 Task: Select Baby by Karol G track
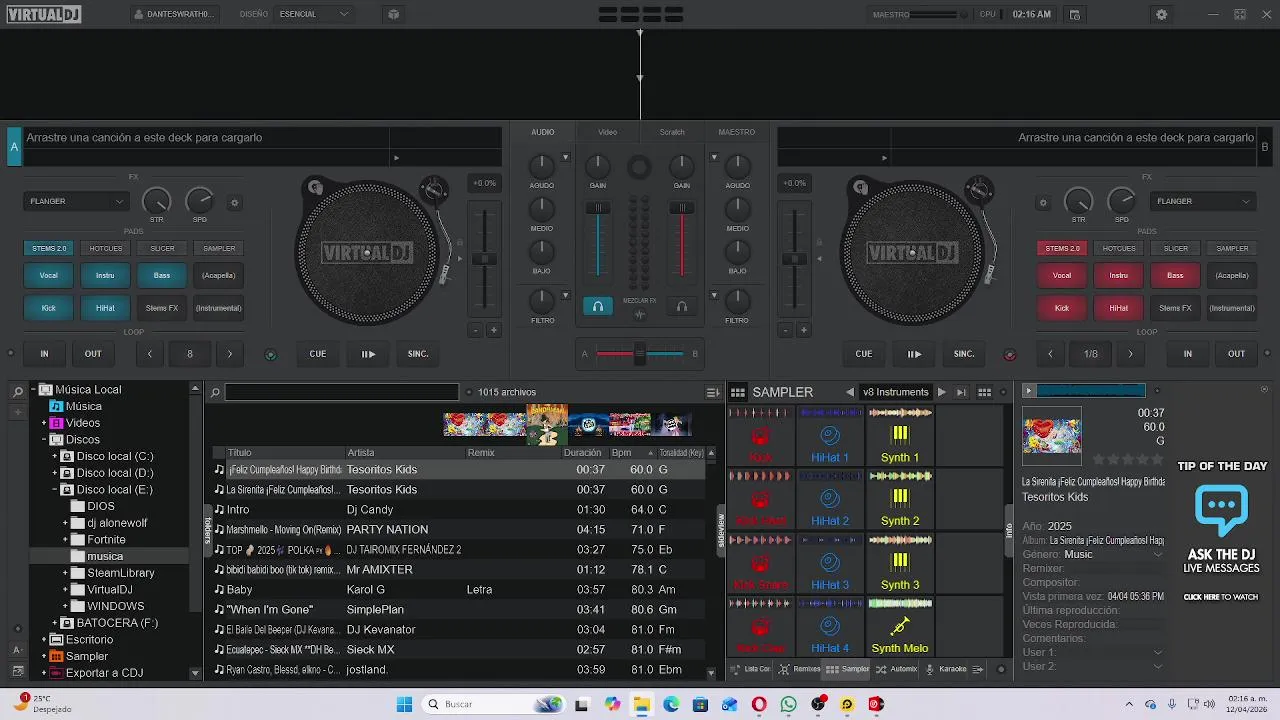tap(460, 590)
